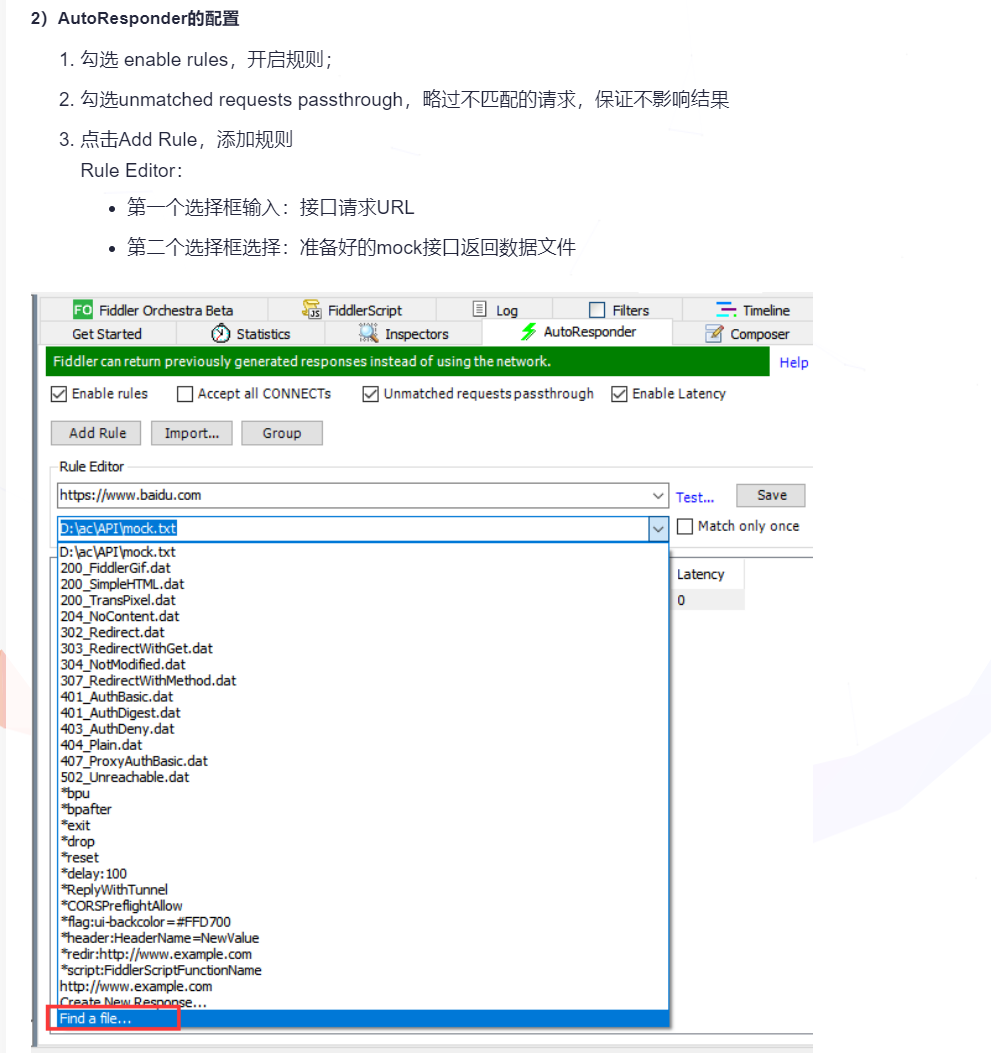Open the Composer tab
991x1053 pixels.
pyautogui.click(x=743, y=334)
